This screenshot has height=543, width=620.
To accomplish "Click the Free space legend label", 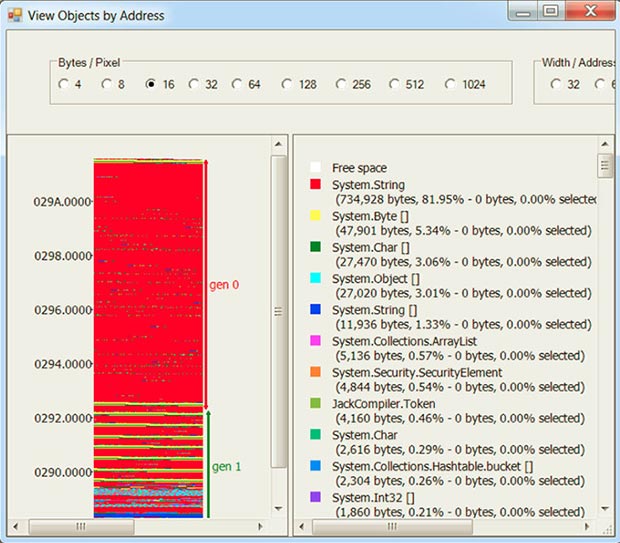I will pyautogui.click(x=359, y=168).
